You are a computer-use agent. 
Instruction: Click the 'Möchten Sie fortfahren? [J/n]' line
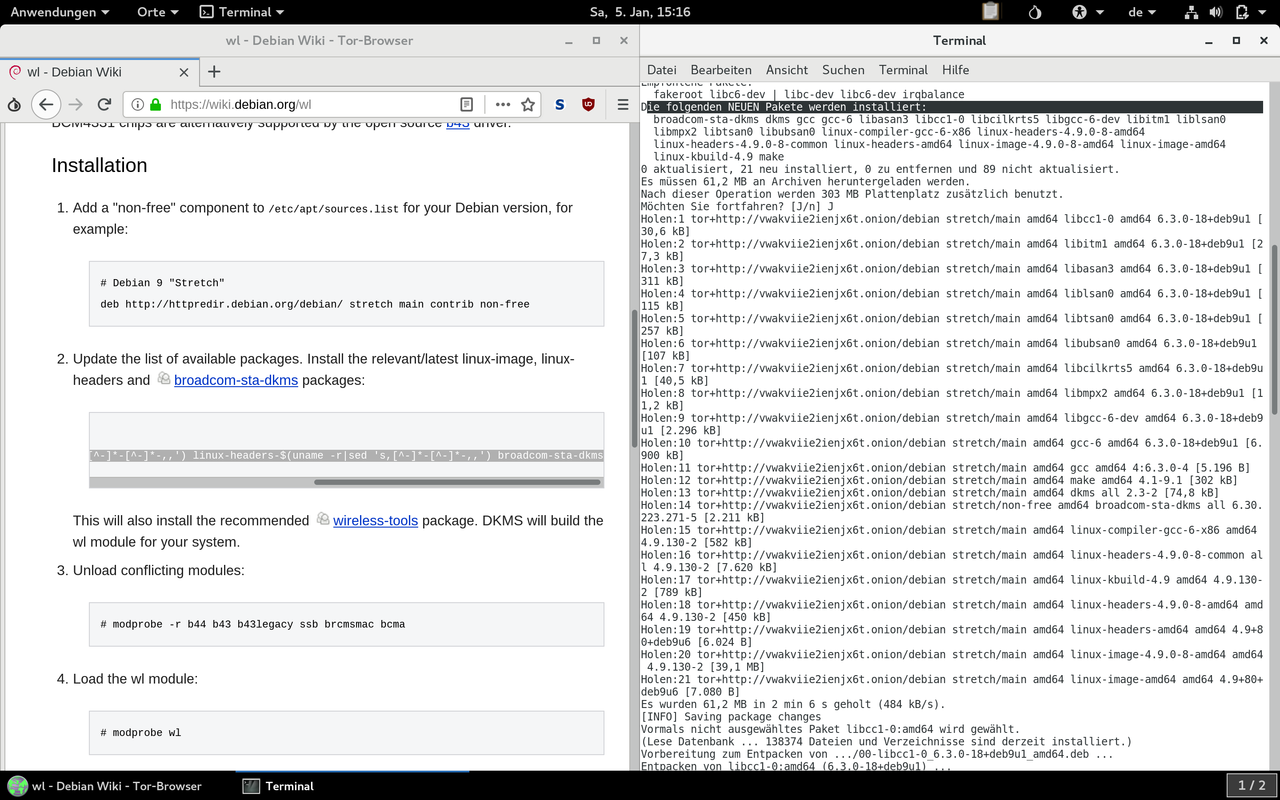(737, 206)
